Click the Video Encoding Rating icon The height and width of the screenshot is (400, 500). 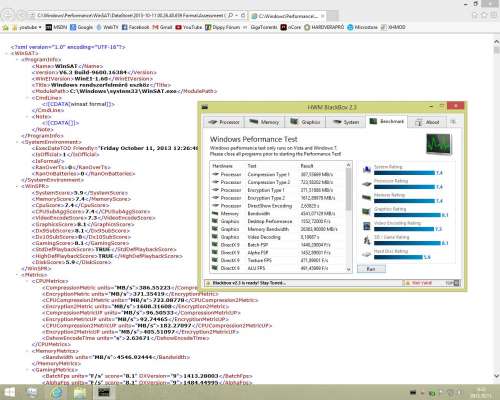click(x=367, y=226)
